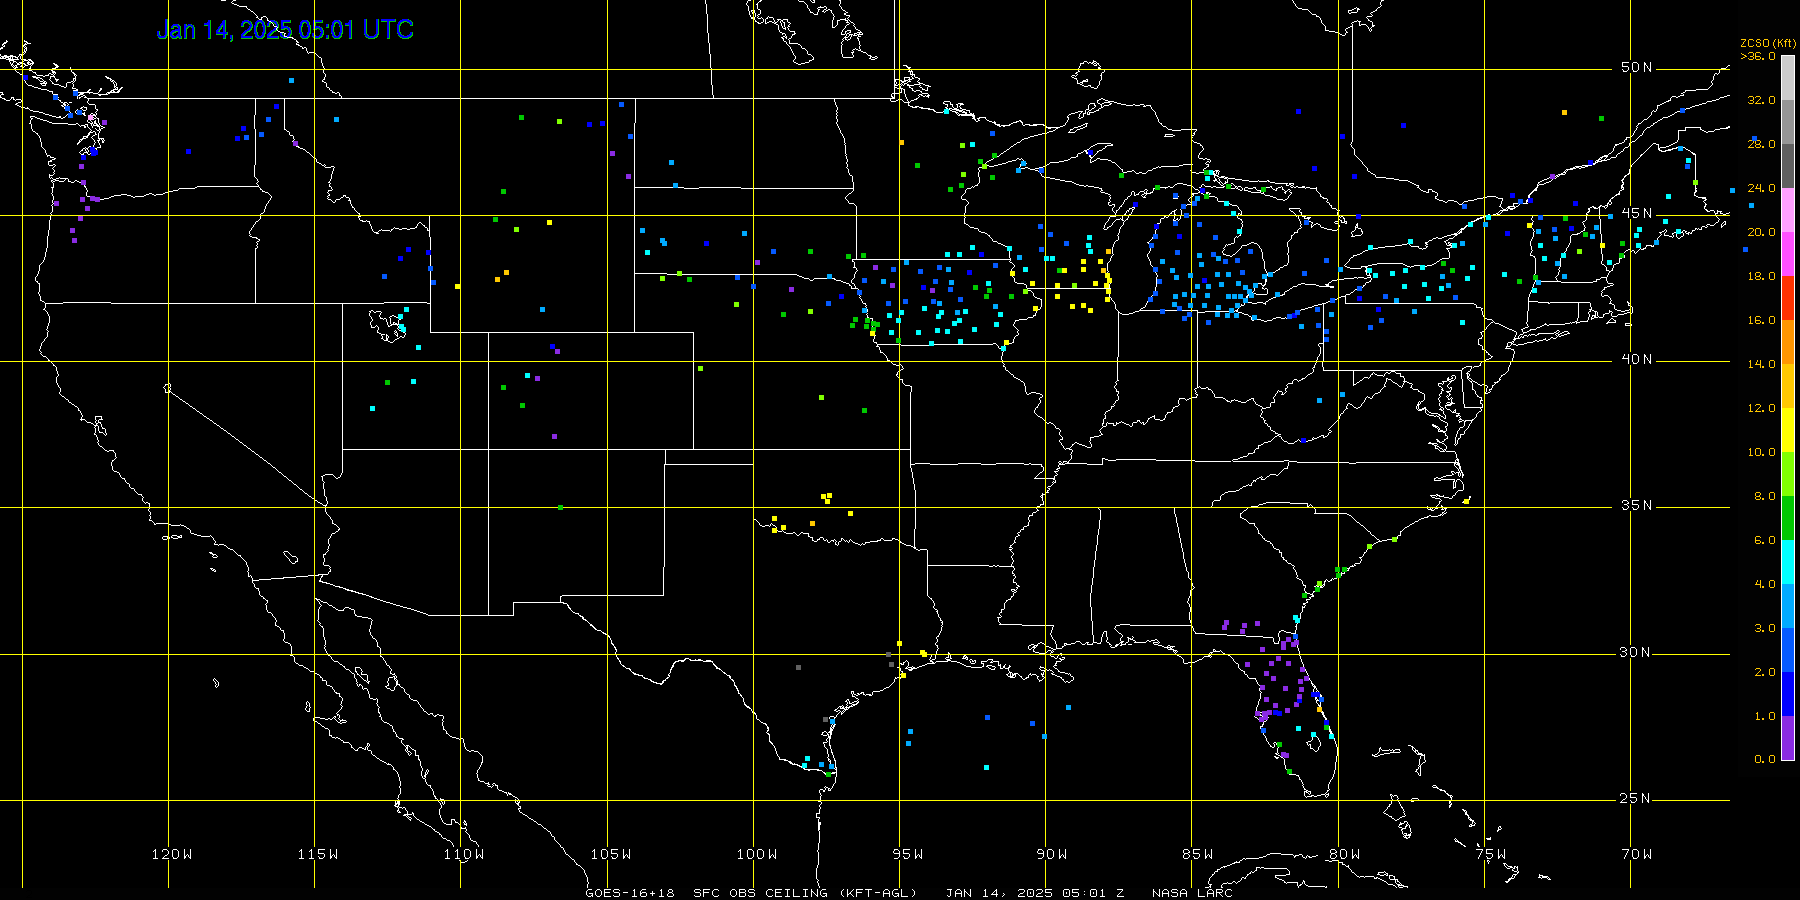
Task: Click the '115 W' longitude label
Action: pos(318,854)
